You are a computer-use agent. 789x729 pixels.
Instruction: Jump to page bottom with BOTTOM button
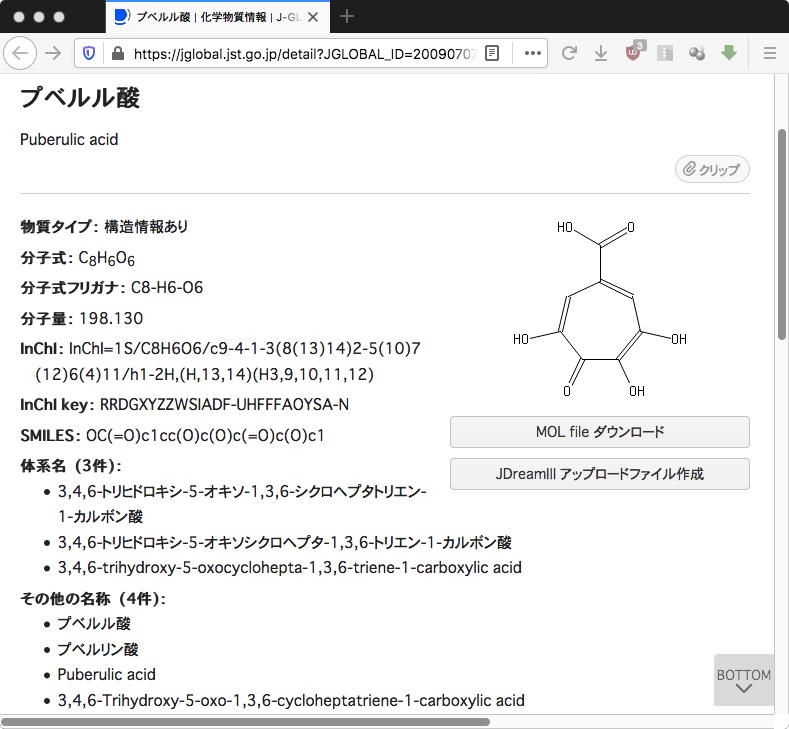click(743, 680)
